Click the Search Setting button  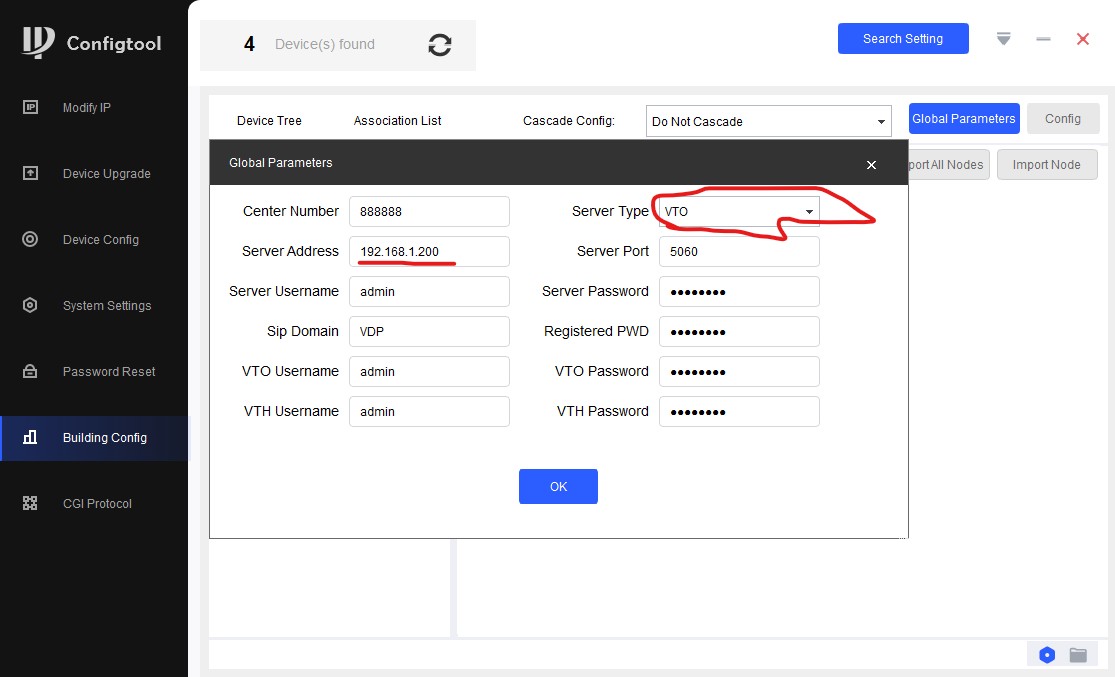(x=902, y=39)
